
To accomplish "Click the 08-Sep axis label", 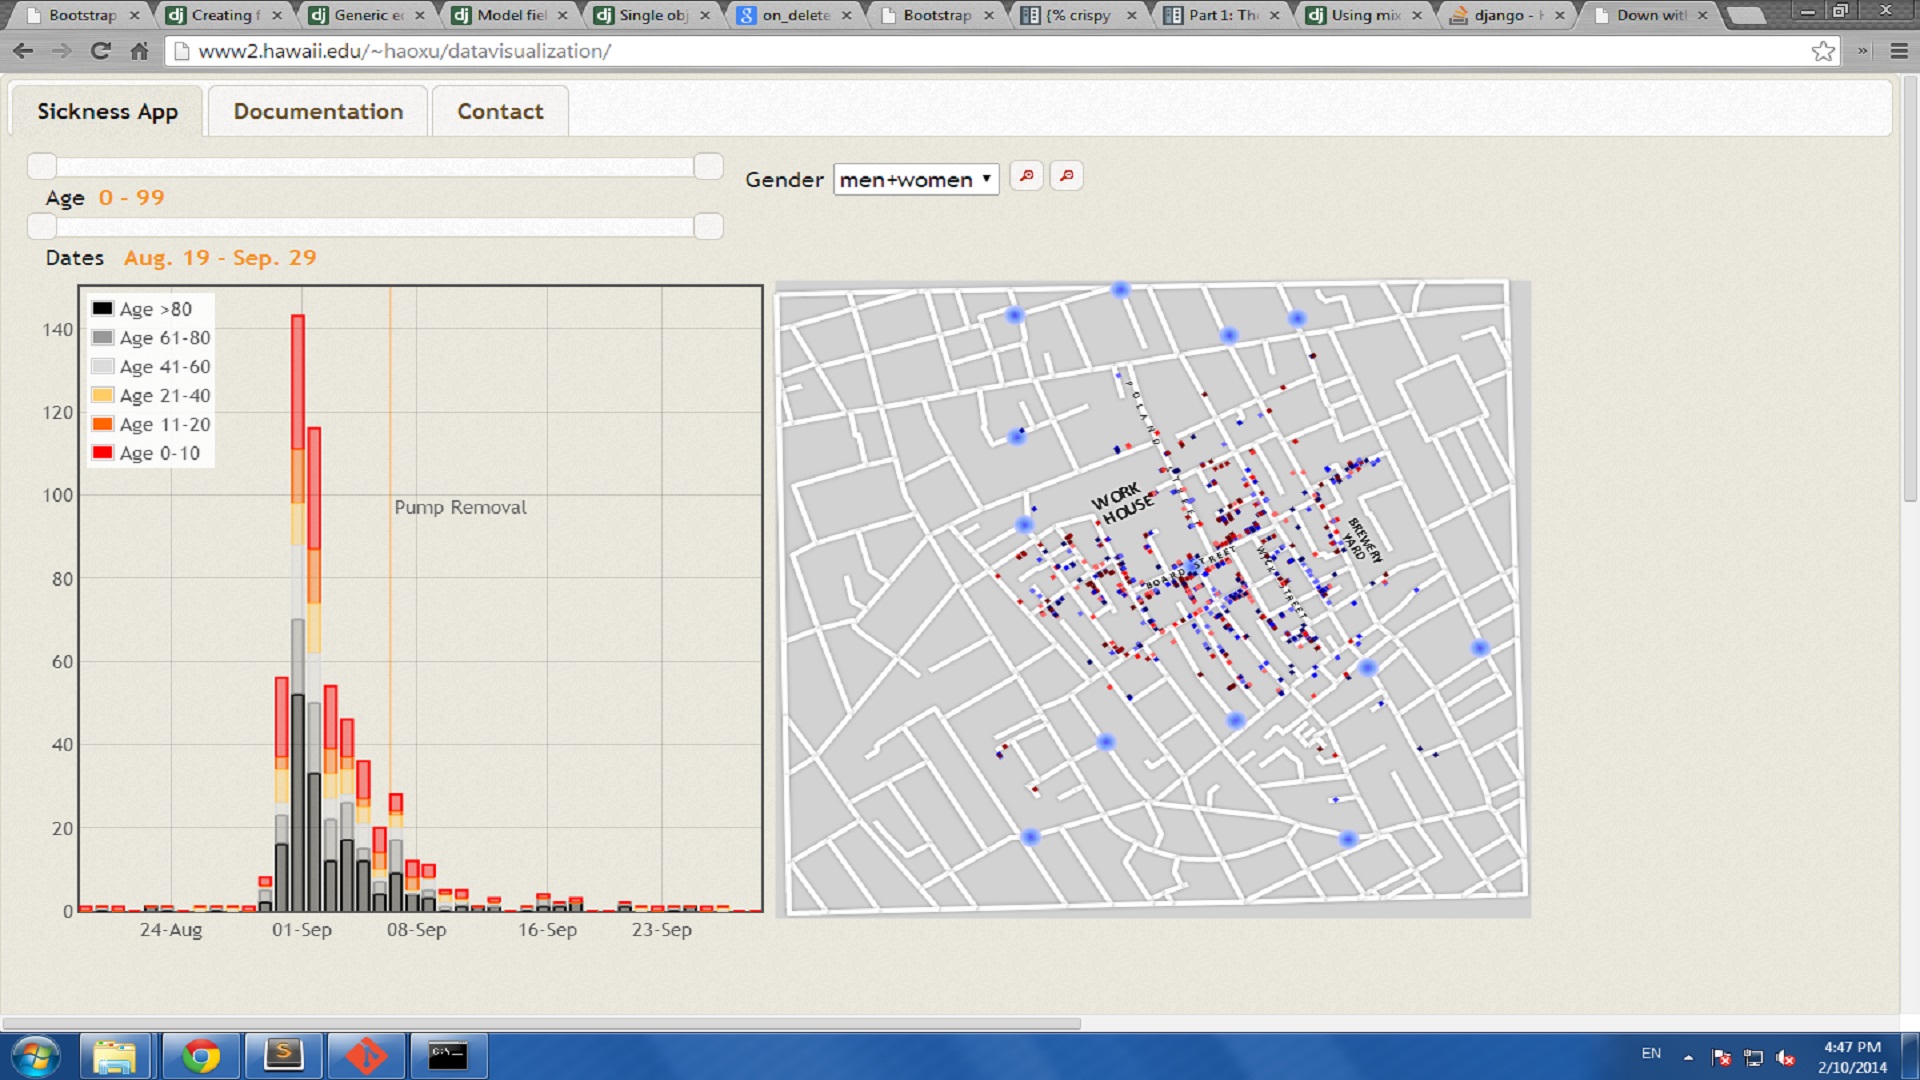I will point(416,929).
